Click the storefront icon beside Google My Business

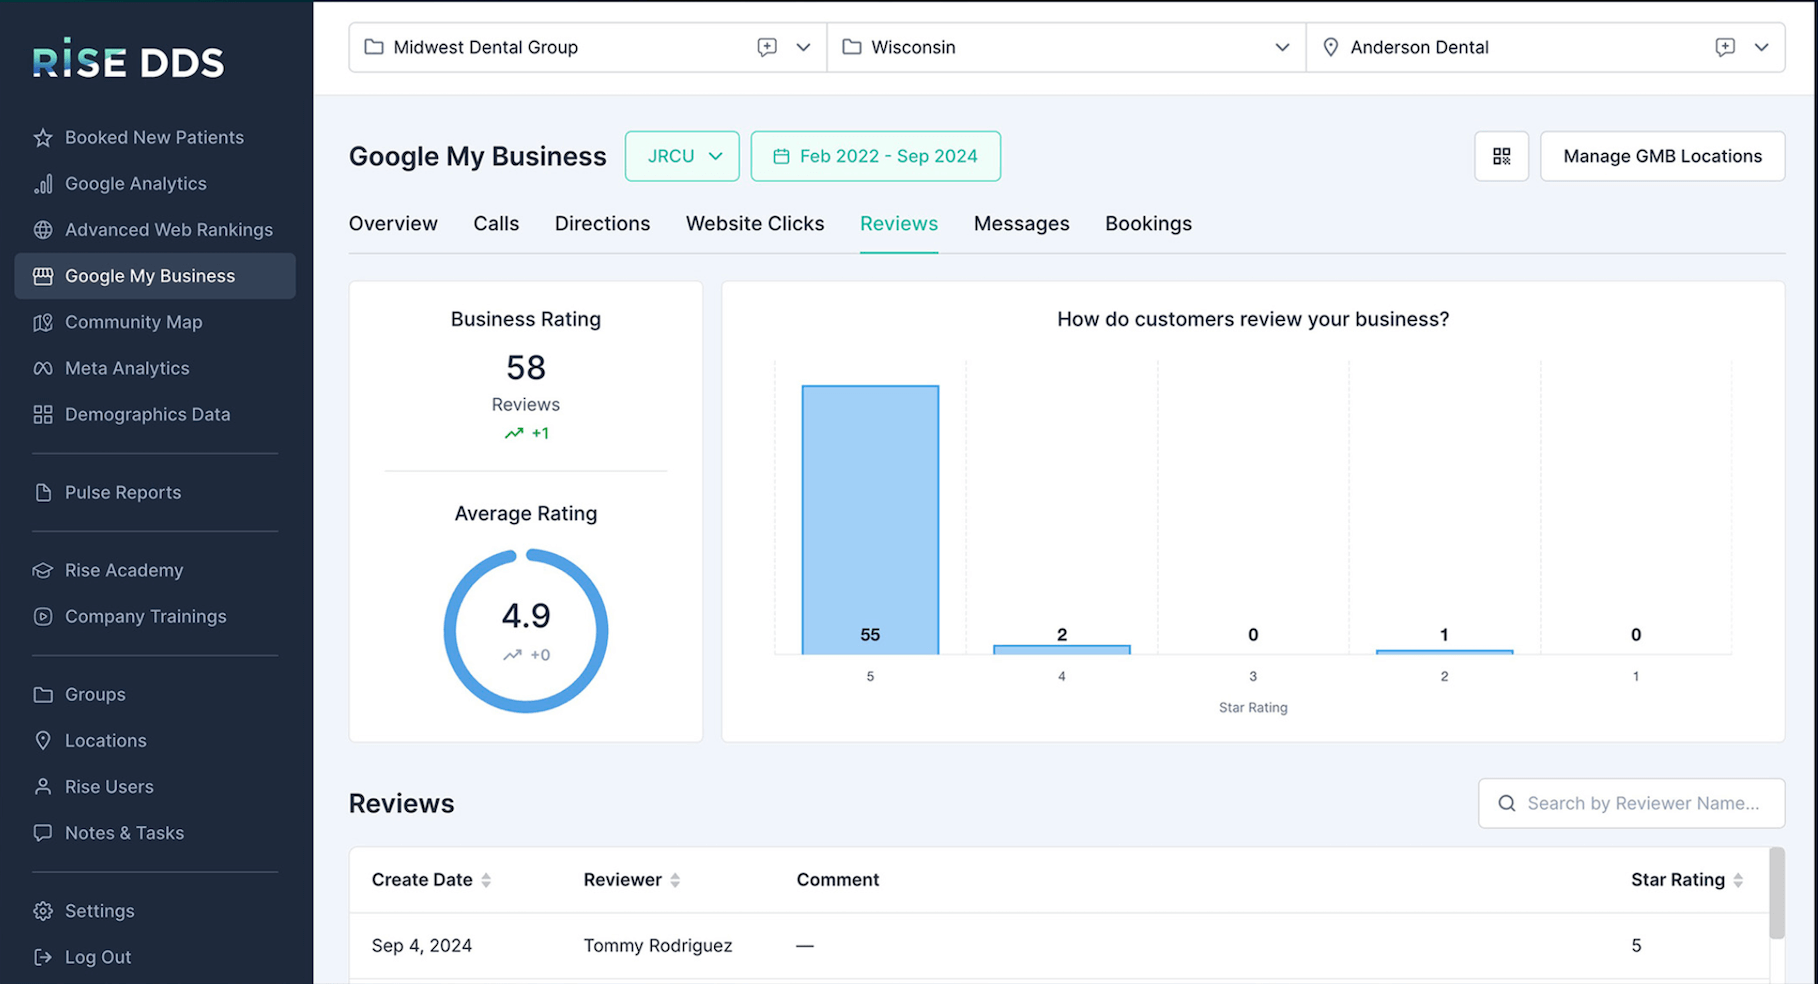point(43,276)
